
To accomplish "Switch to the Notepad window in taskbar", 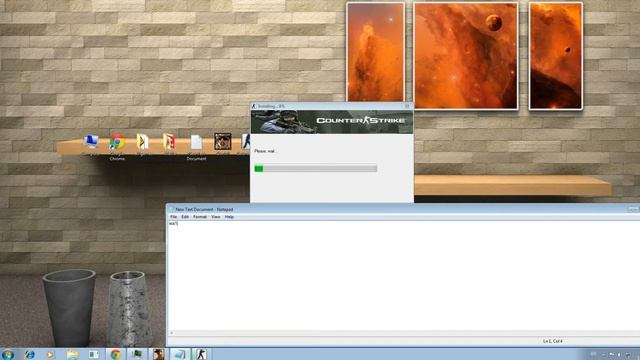I will tap(179, 354).
